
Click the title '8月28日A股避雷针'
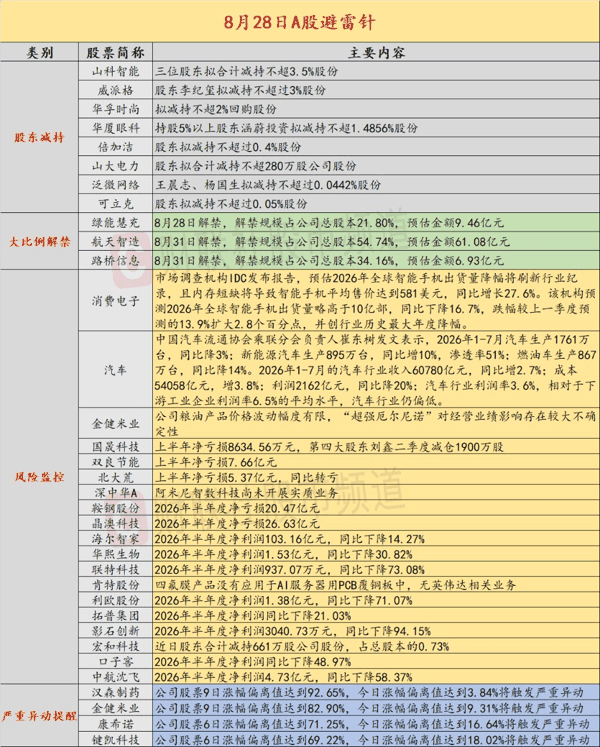tap(299, 22)
